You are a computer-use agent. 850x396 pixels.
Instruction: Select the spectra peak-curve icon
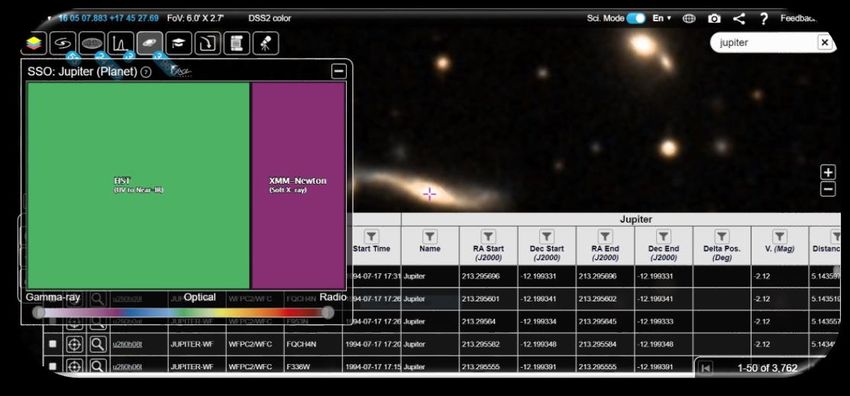(120, 43)
